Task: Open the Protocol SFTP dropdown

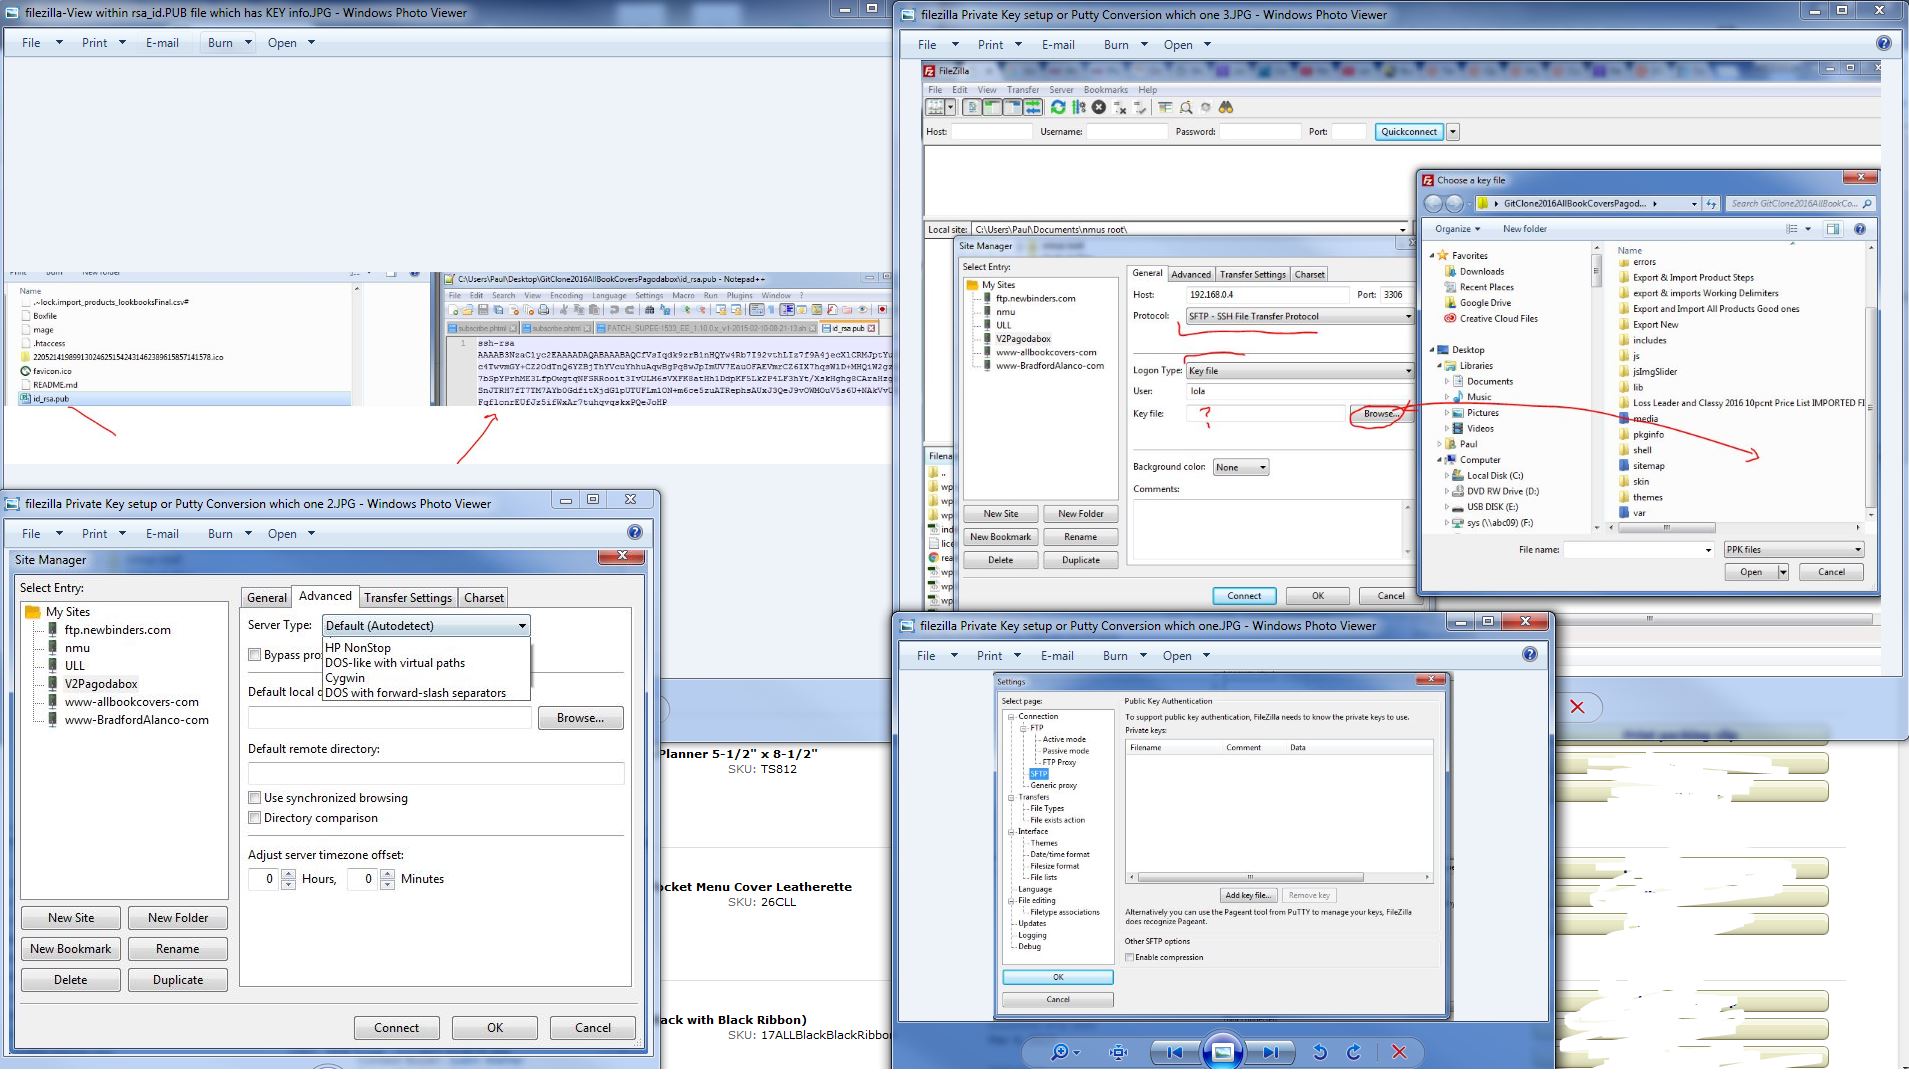Action: (1299, 316)
